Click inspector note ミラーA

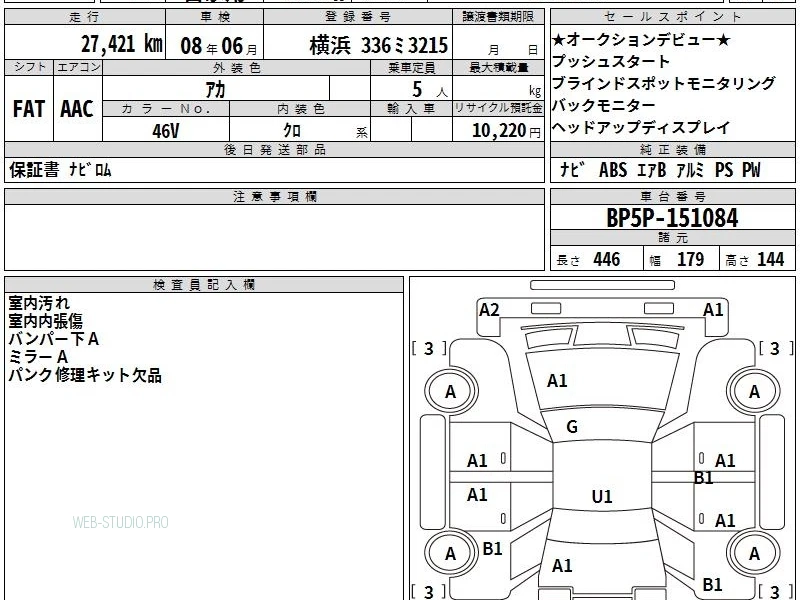[x=38, y=357]
